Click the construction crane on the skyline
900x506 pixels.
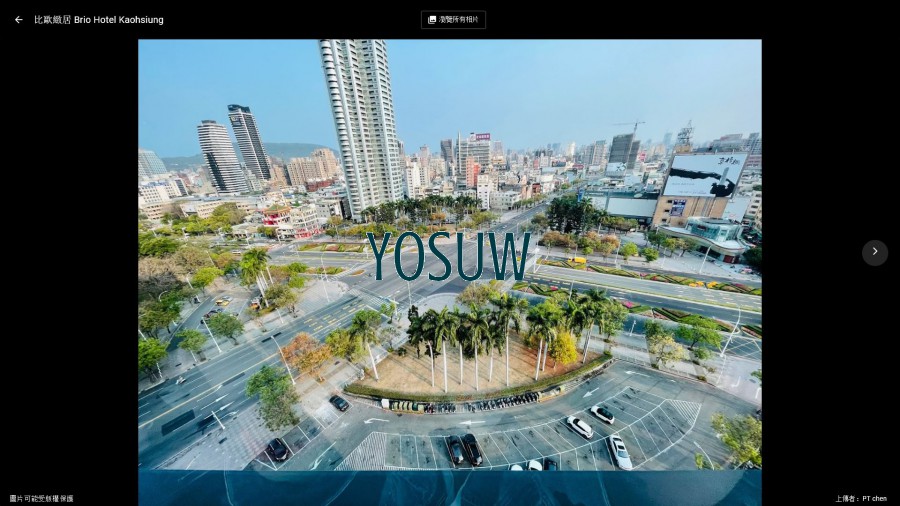click(632, 127)
